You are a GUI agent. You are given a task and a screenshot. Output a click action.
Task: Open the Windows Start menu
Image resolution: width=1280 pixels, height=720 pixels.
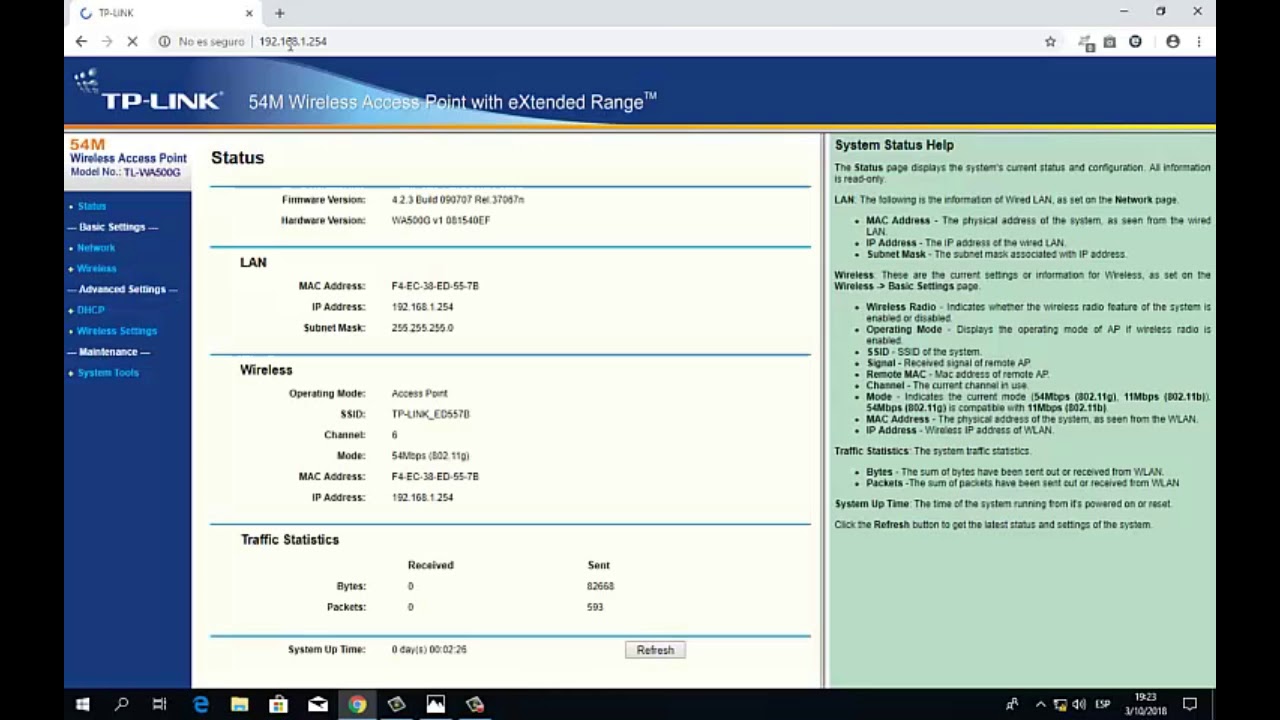point(83,704)
